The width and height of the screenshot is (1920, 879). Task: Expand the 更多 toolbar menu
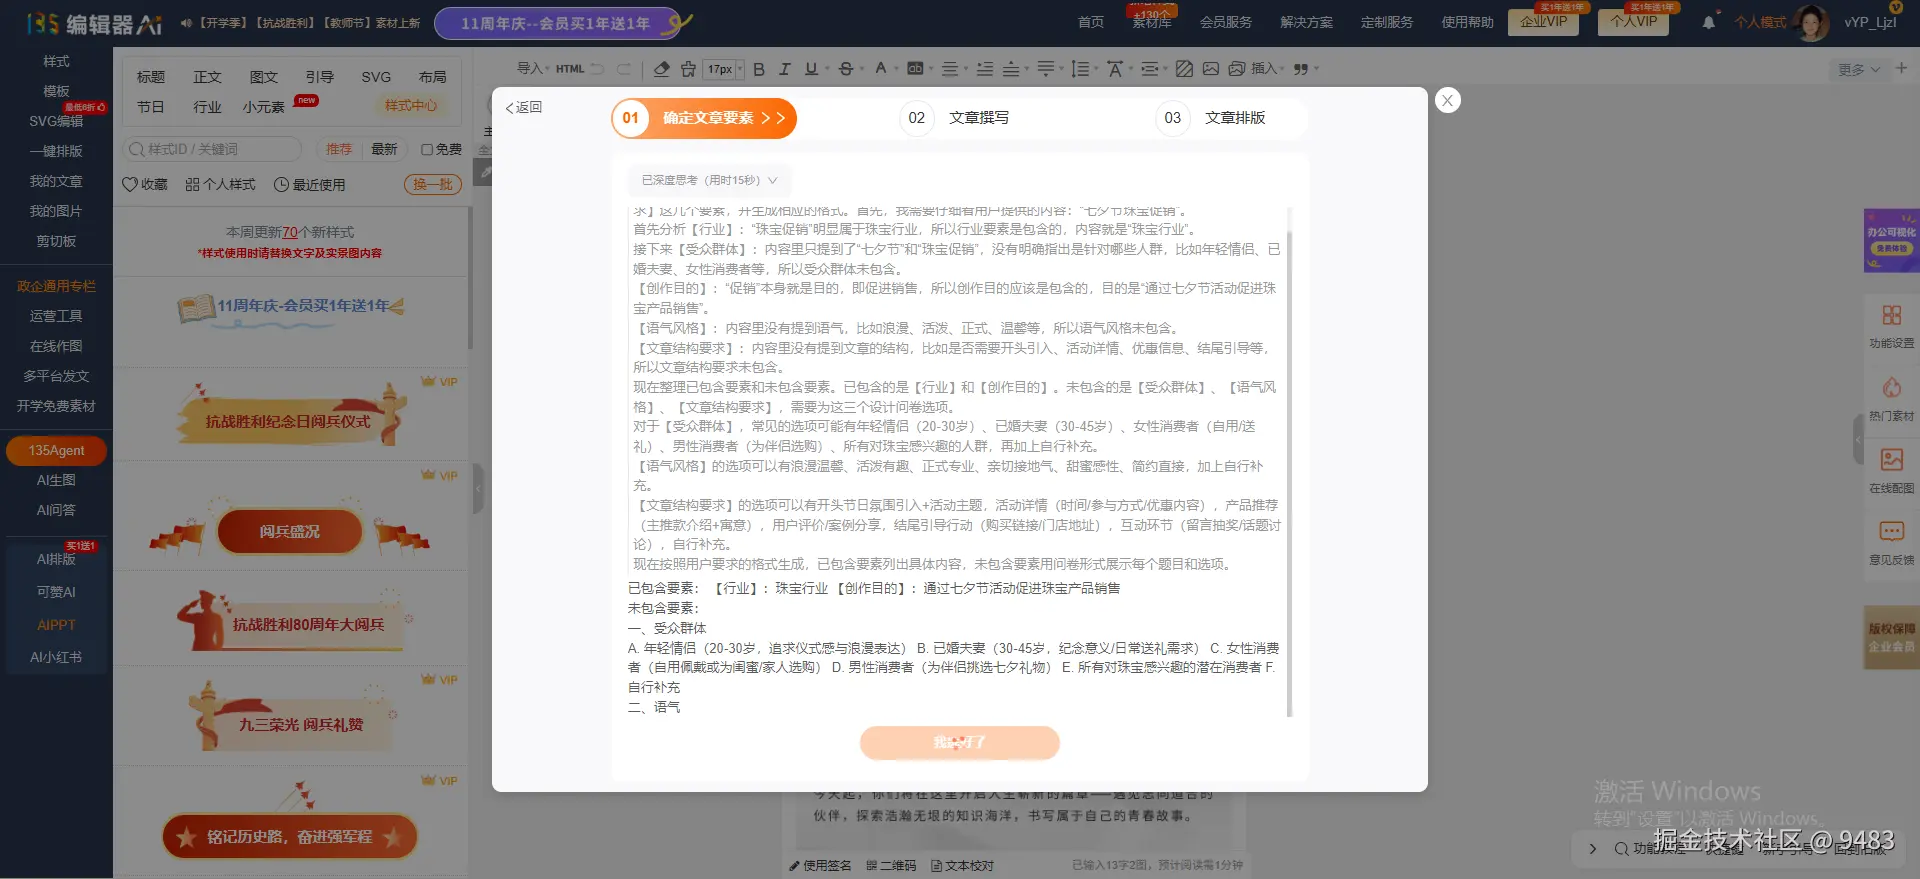click(1859, 70)
